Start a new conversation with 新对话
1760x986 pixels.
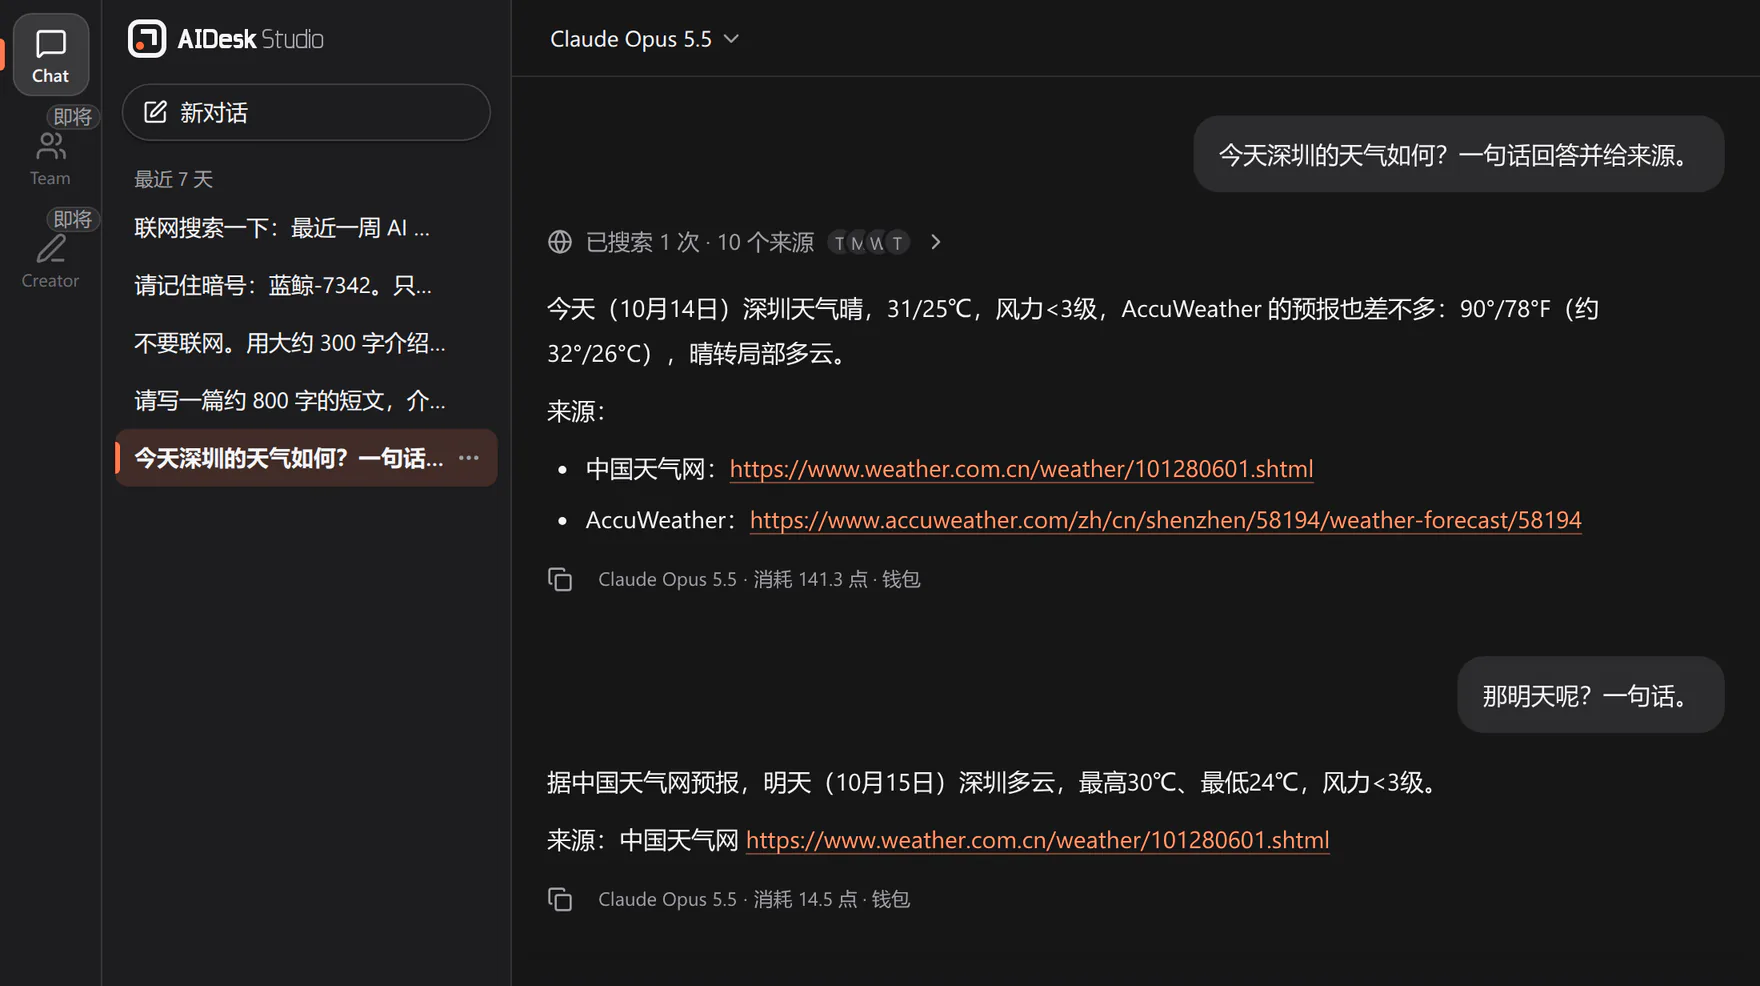[x=306, y=112]
